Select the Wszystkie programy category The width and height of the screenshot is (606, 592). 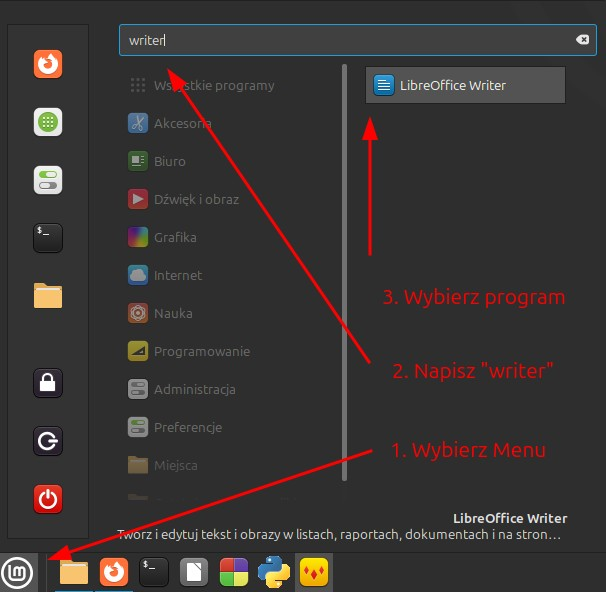coord(213,86)
